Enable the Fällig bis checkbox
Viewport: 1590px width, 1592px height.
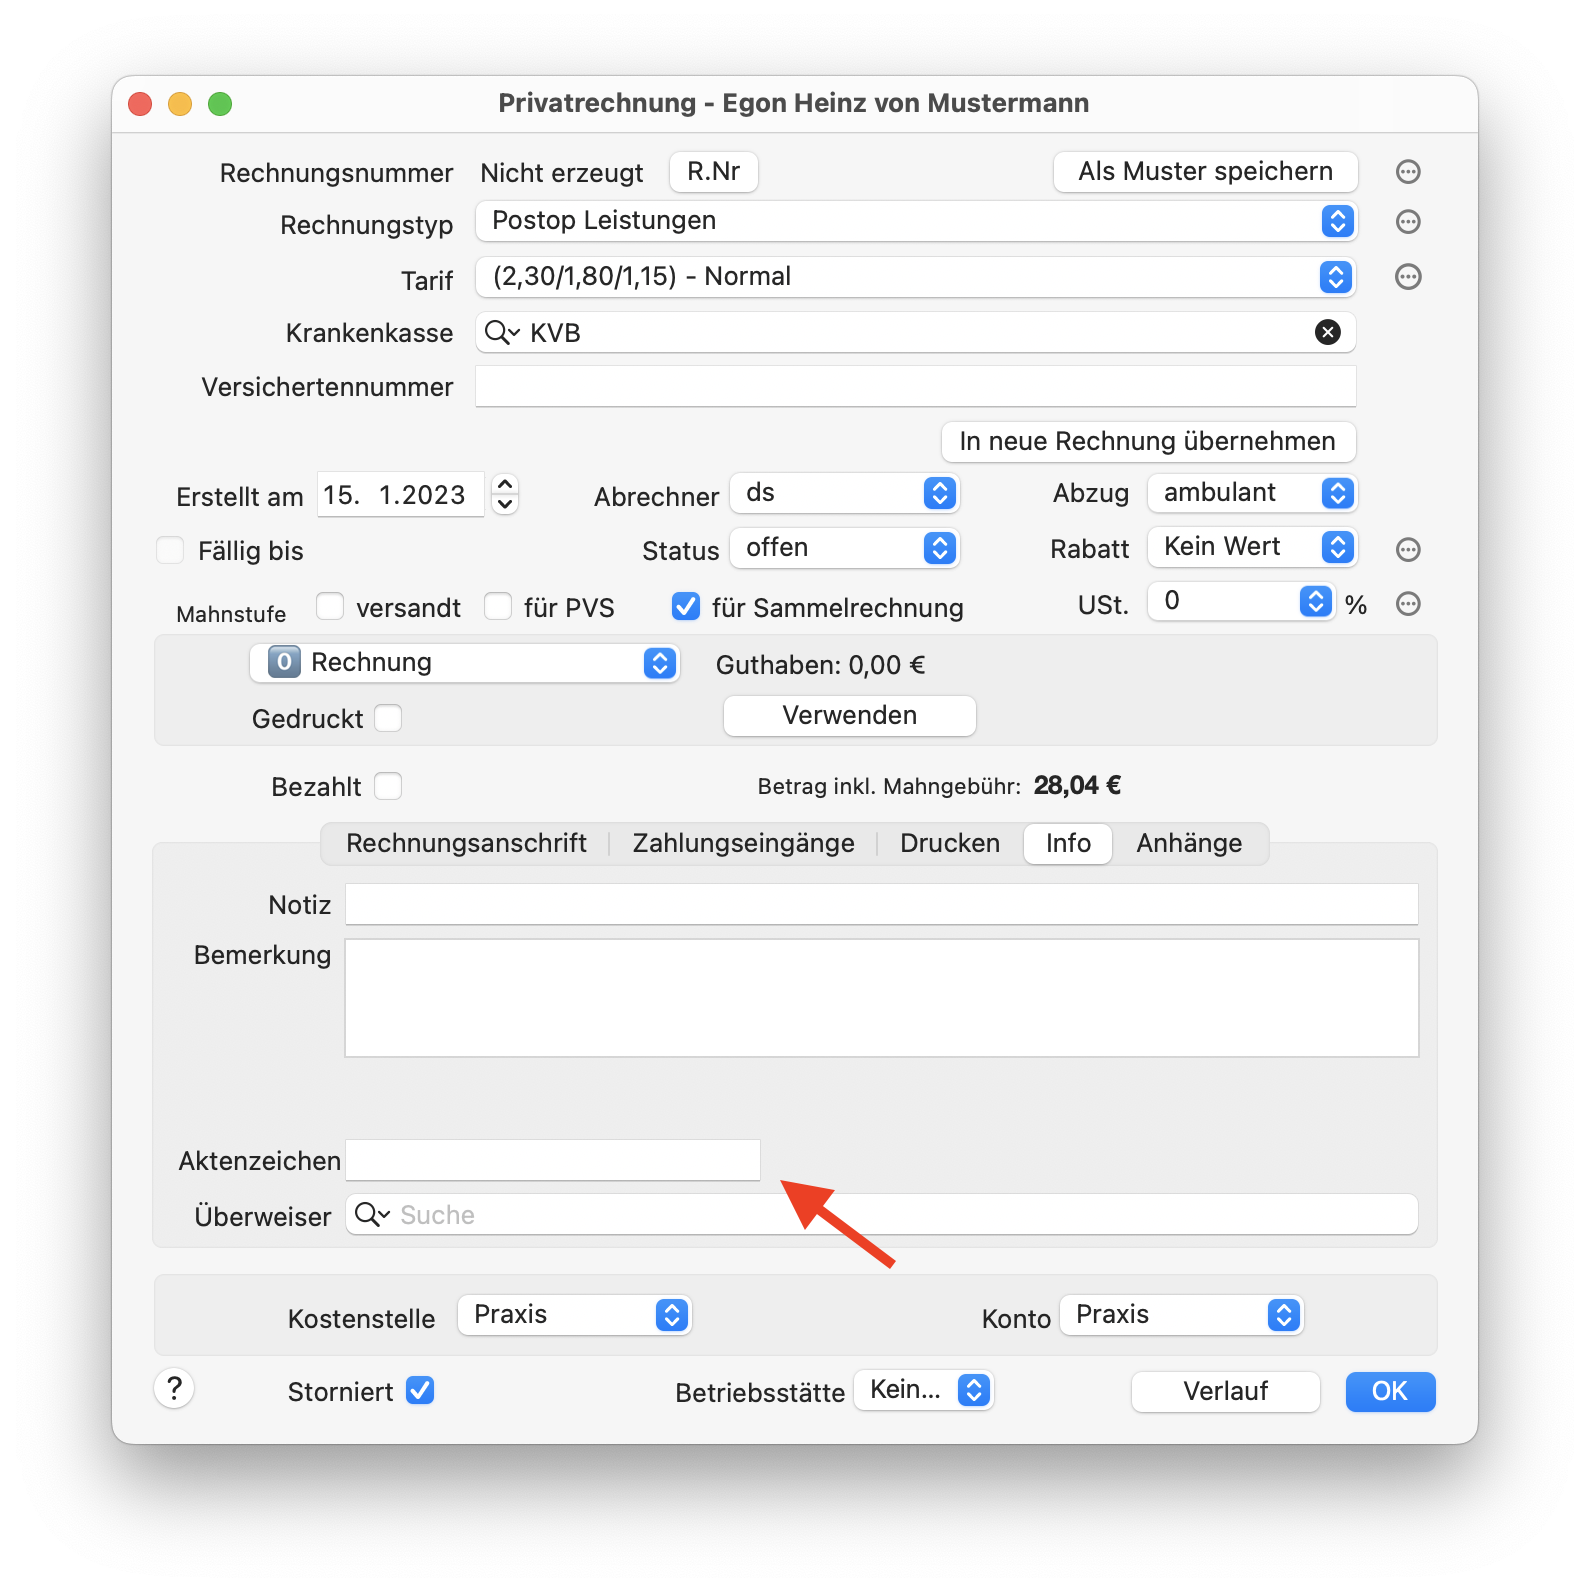170,550
